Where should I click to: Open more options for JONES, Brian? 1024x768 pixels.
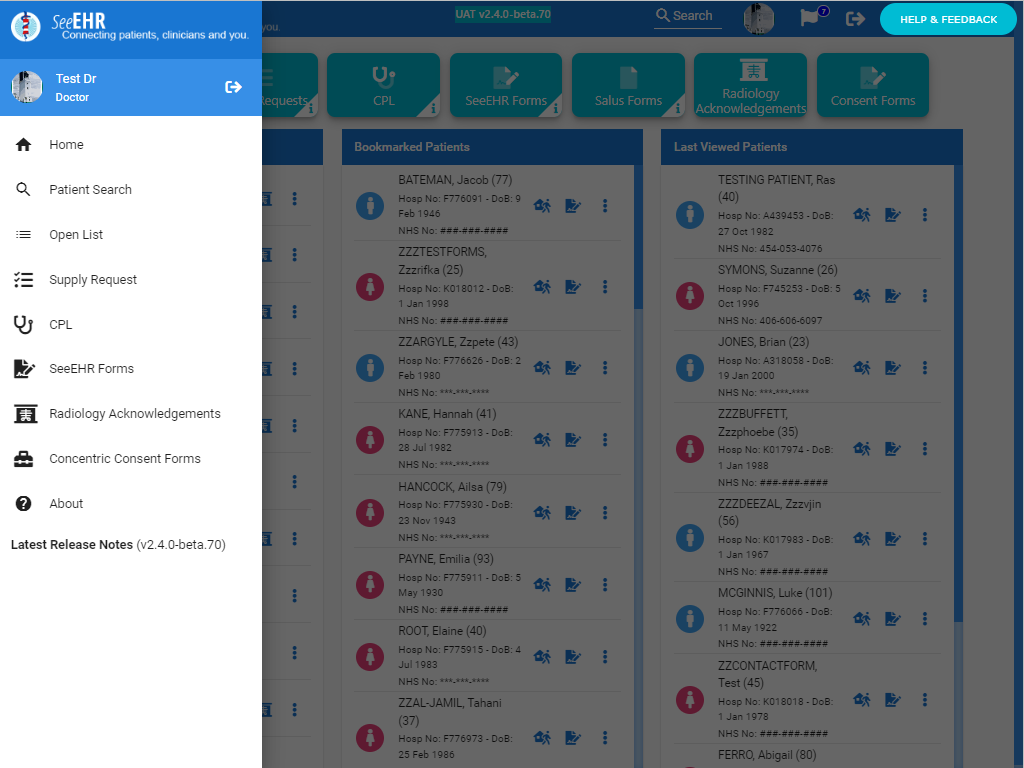tap(925, 368)
